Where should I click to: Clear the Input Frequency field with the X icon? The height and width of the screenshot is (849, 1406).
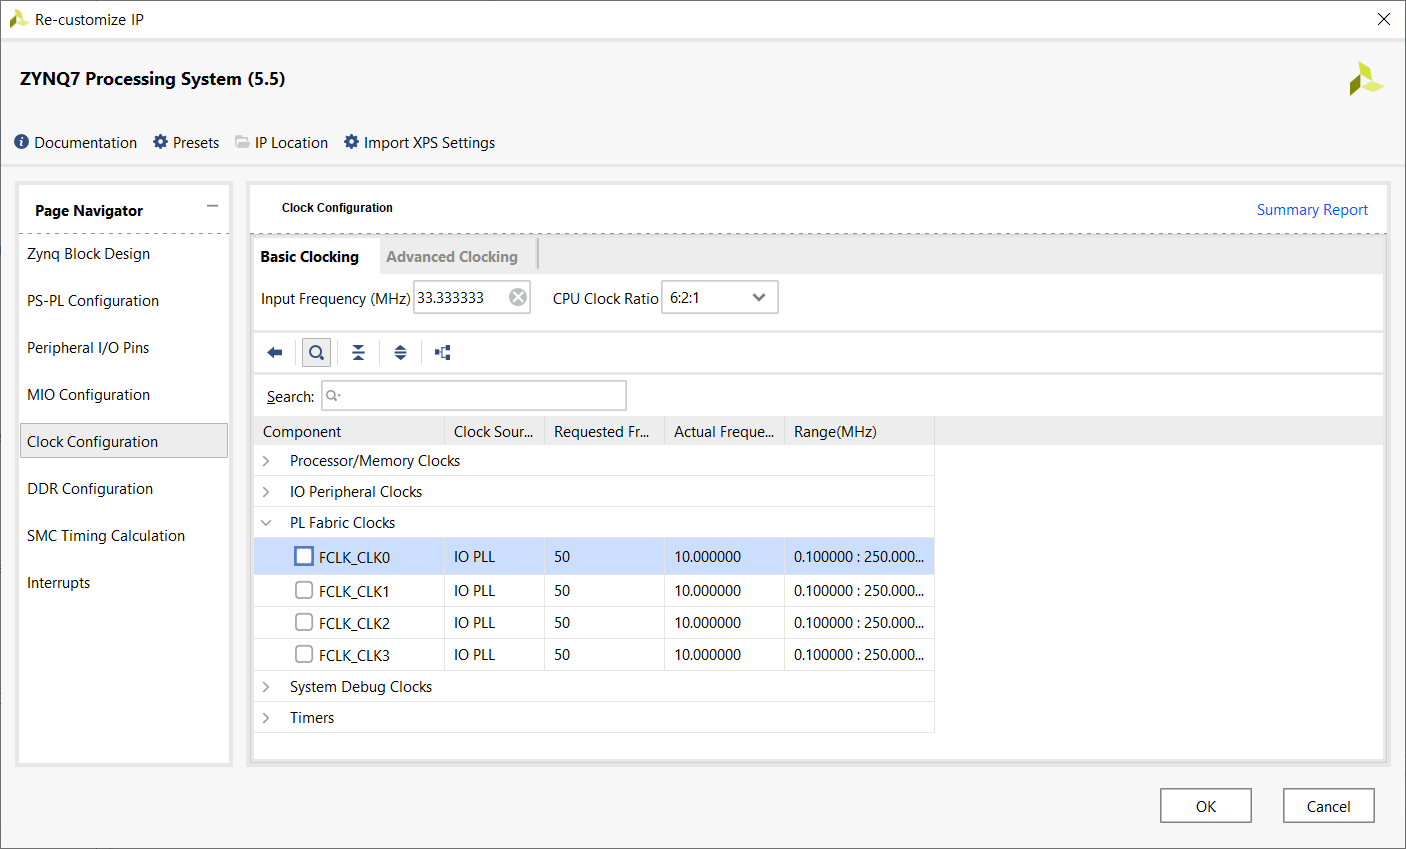[518, 297]
